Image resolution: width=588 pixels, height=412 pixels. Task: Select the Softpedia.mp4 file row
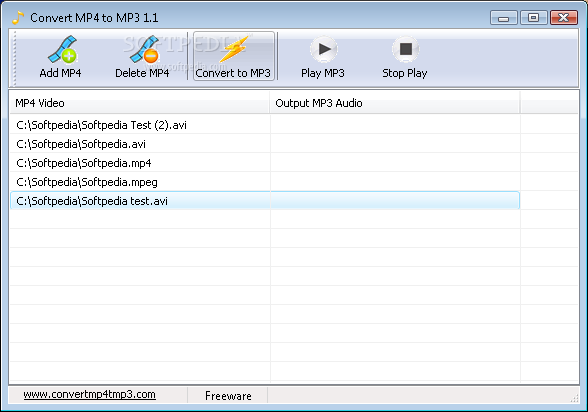pyautogui.click(x=265, y=163)
